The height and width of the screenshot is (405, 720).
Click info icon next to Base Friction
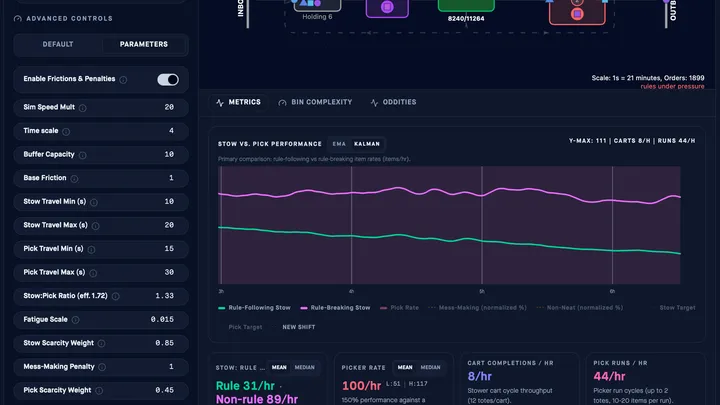(x=74, y=179)
